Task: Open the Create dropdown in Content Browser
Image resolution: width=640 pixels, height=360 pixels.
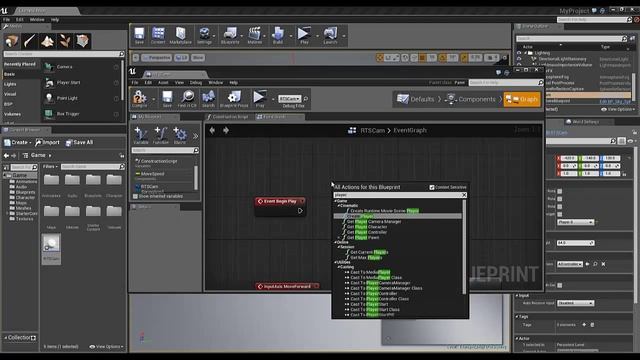Action: pyautogui.click(x=18, y=142)
